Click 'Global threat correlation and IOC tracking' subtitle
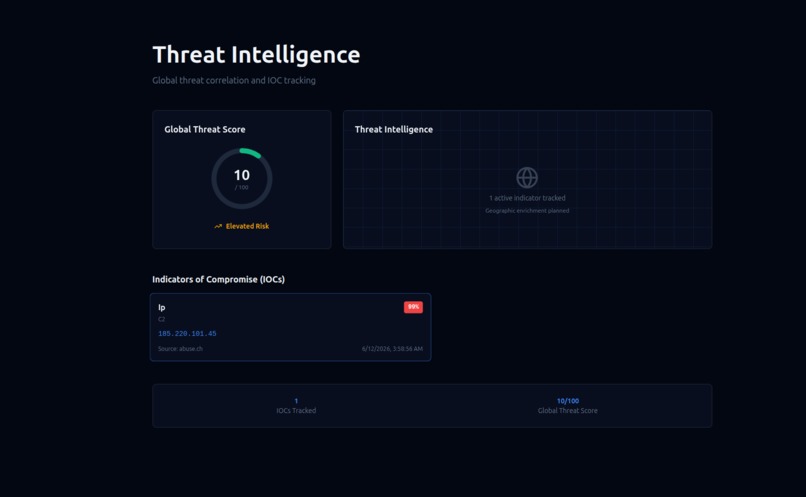Screen dimensions: 806x497 click(234, 80)
